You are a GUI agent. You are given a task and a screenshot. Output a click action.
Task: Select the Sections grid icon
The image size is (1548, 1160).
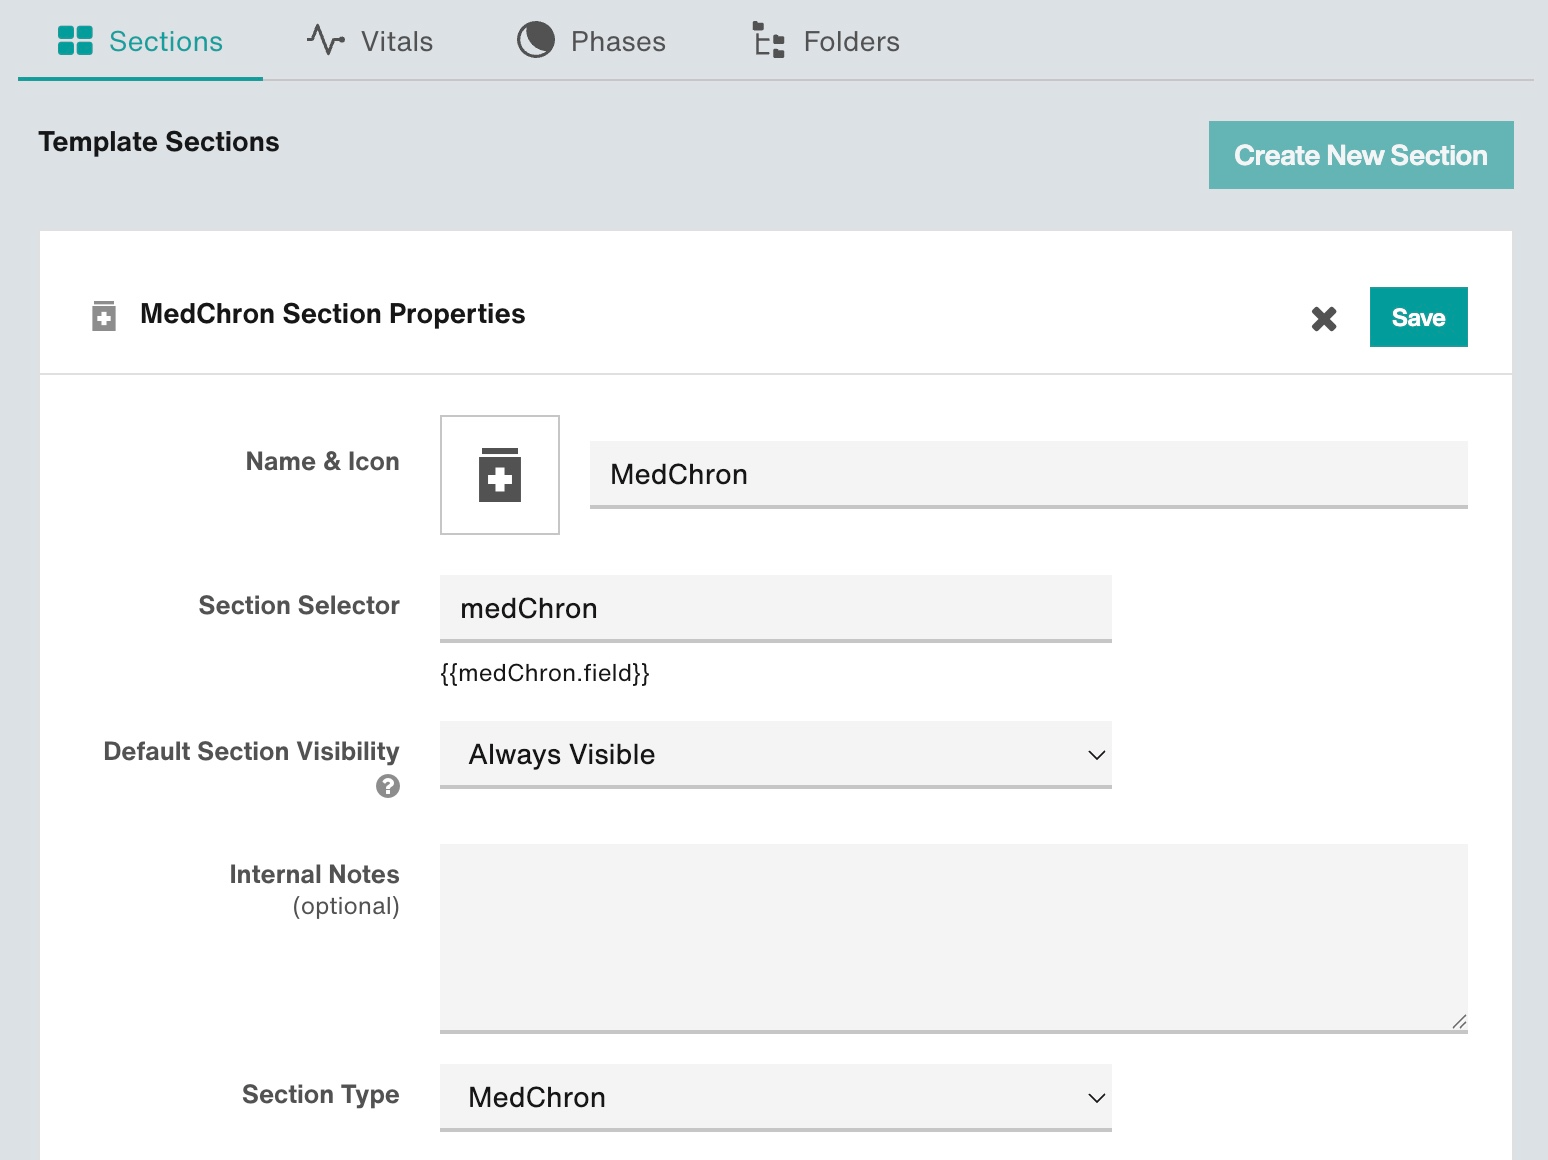click(74, 40)
